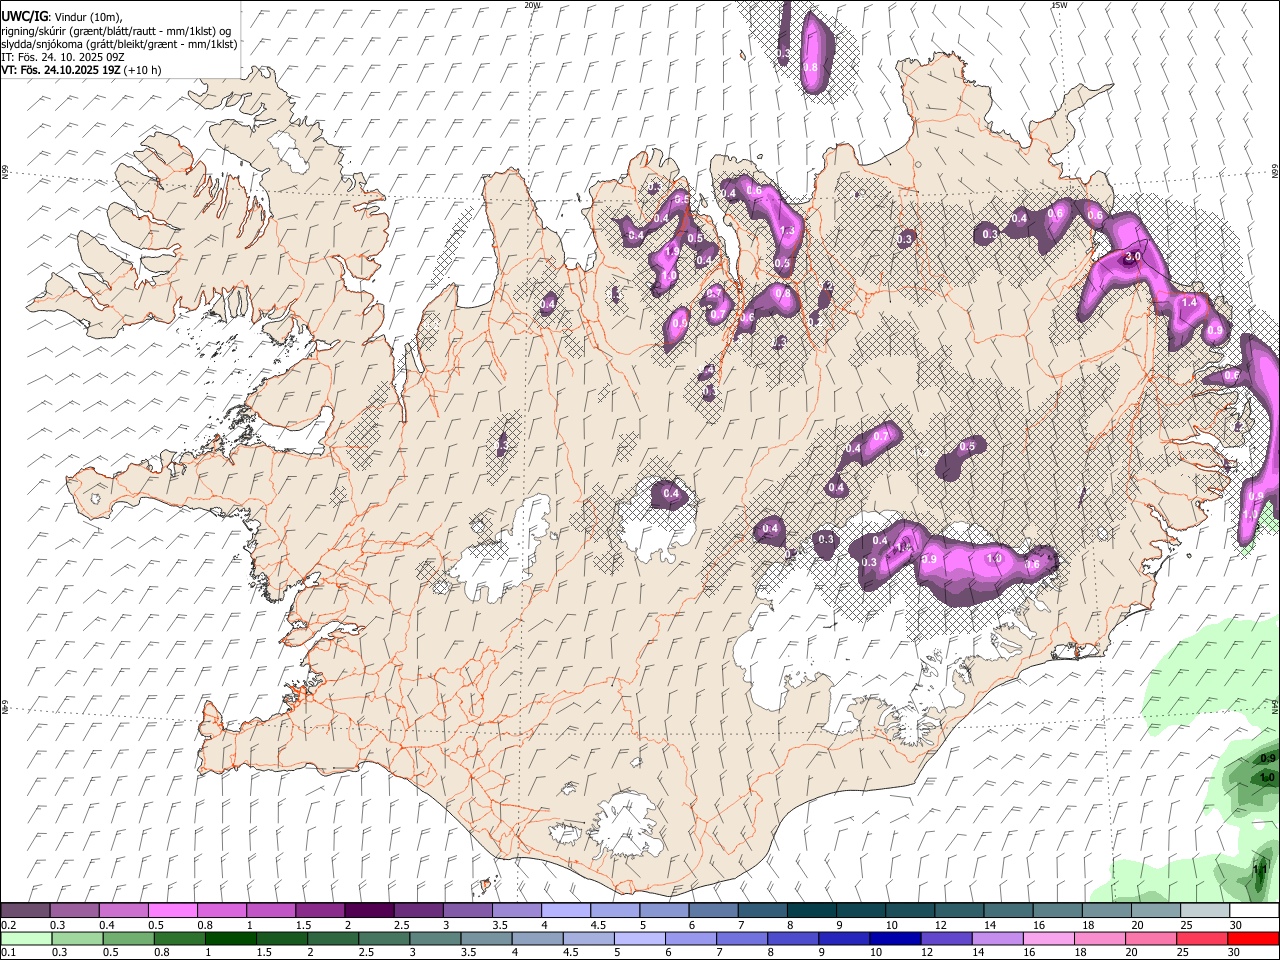Click the 30 value on the red rain scale
Screen dimensions: 1280x960
[1236, 952]
